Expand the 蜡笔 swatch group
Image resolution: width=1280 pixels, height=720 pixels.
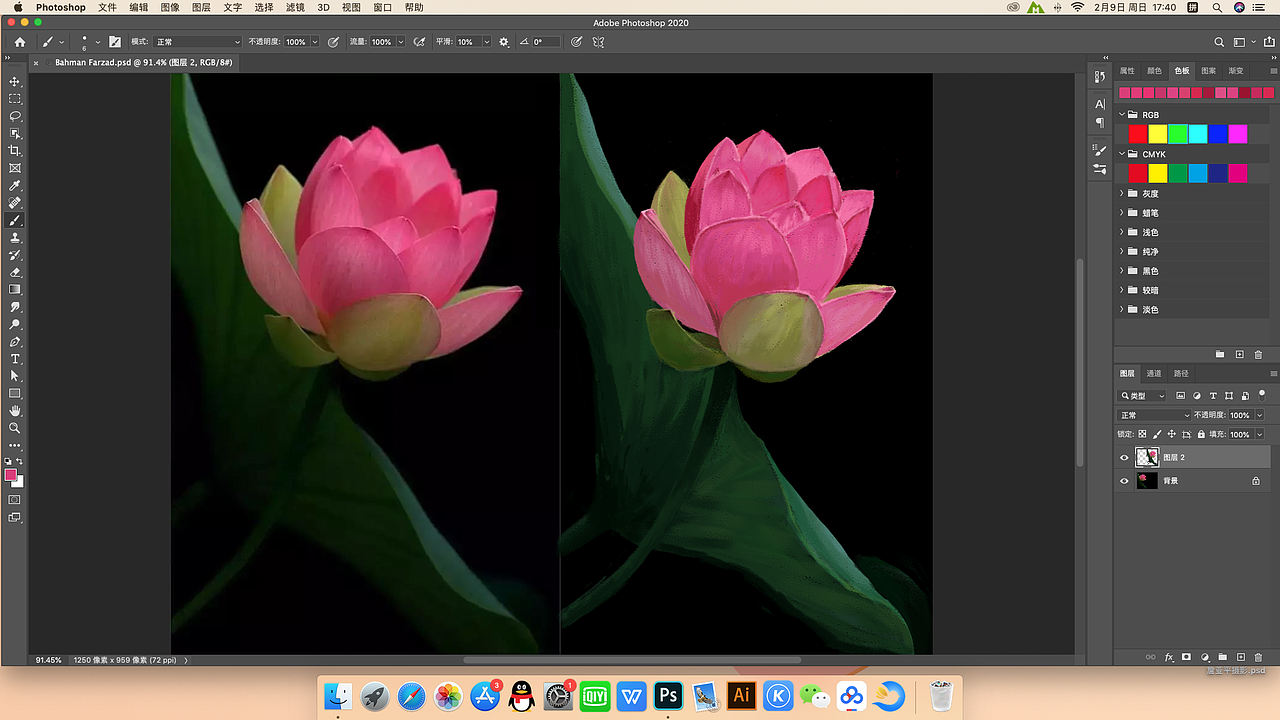click(1122, 213)
